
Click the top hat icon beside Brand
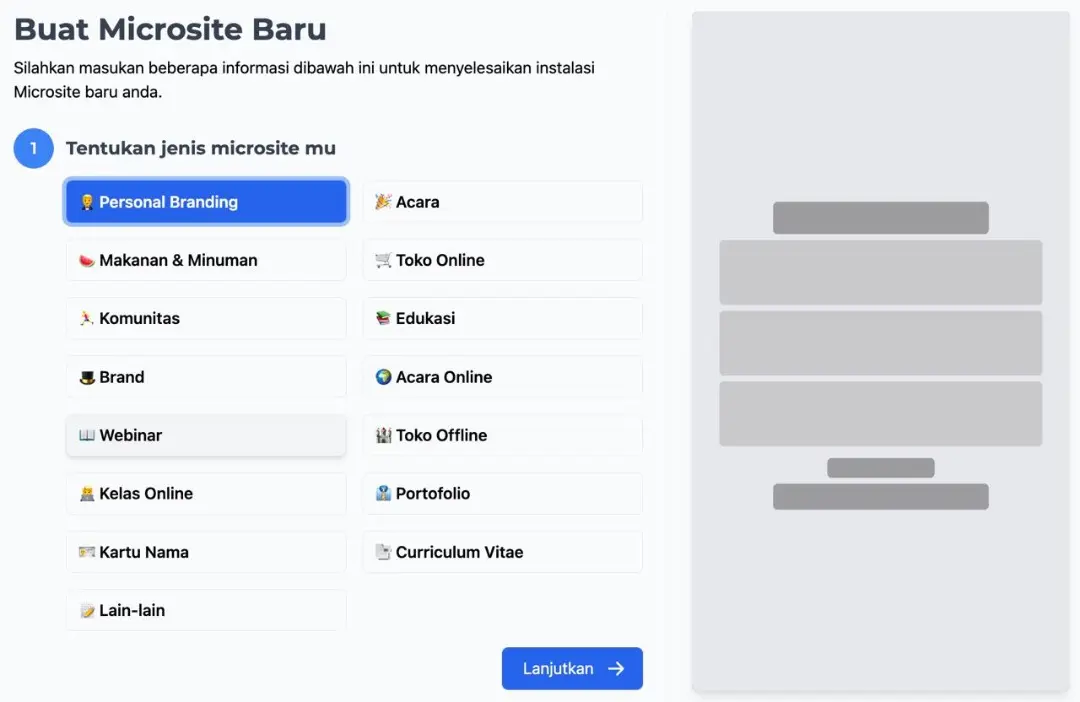(87, 377)
